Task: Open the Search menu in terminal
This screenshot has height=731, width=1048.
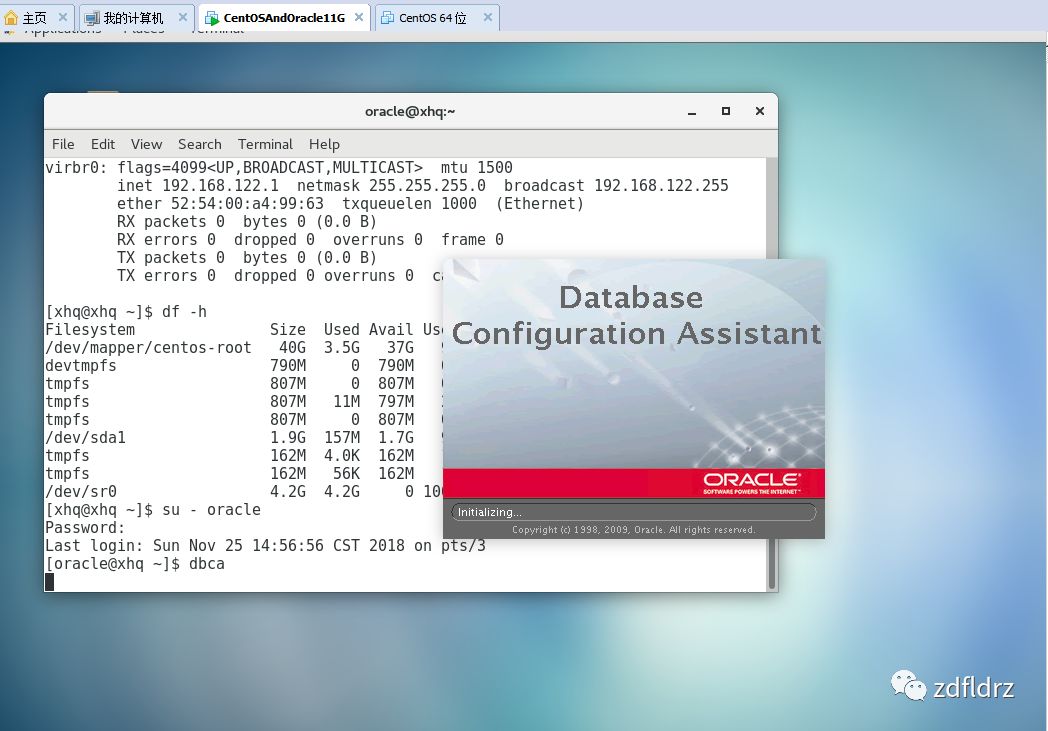Action: (x=200, y=144)
